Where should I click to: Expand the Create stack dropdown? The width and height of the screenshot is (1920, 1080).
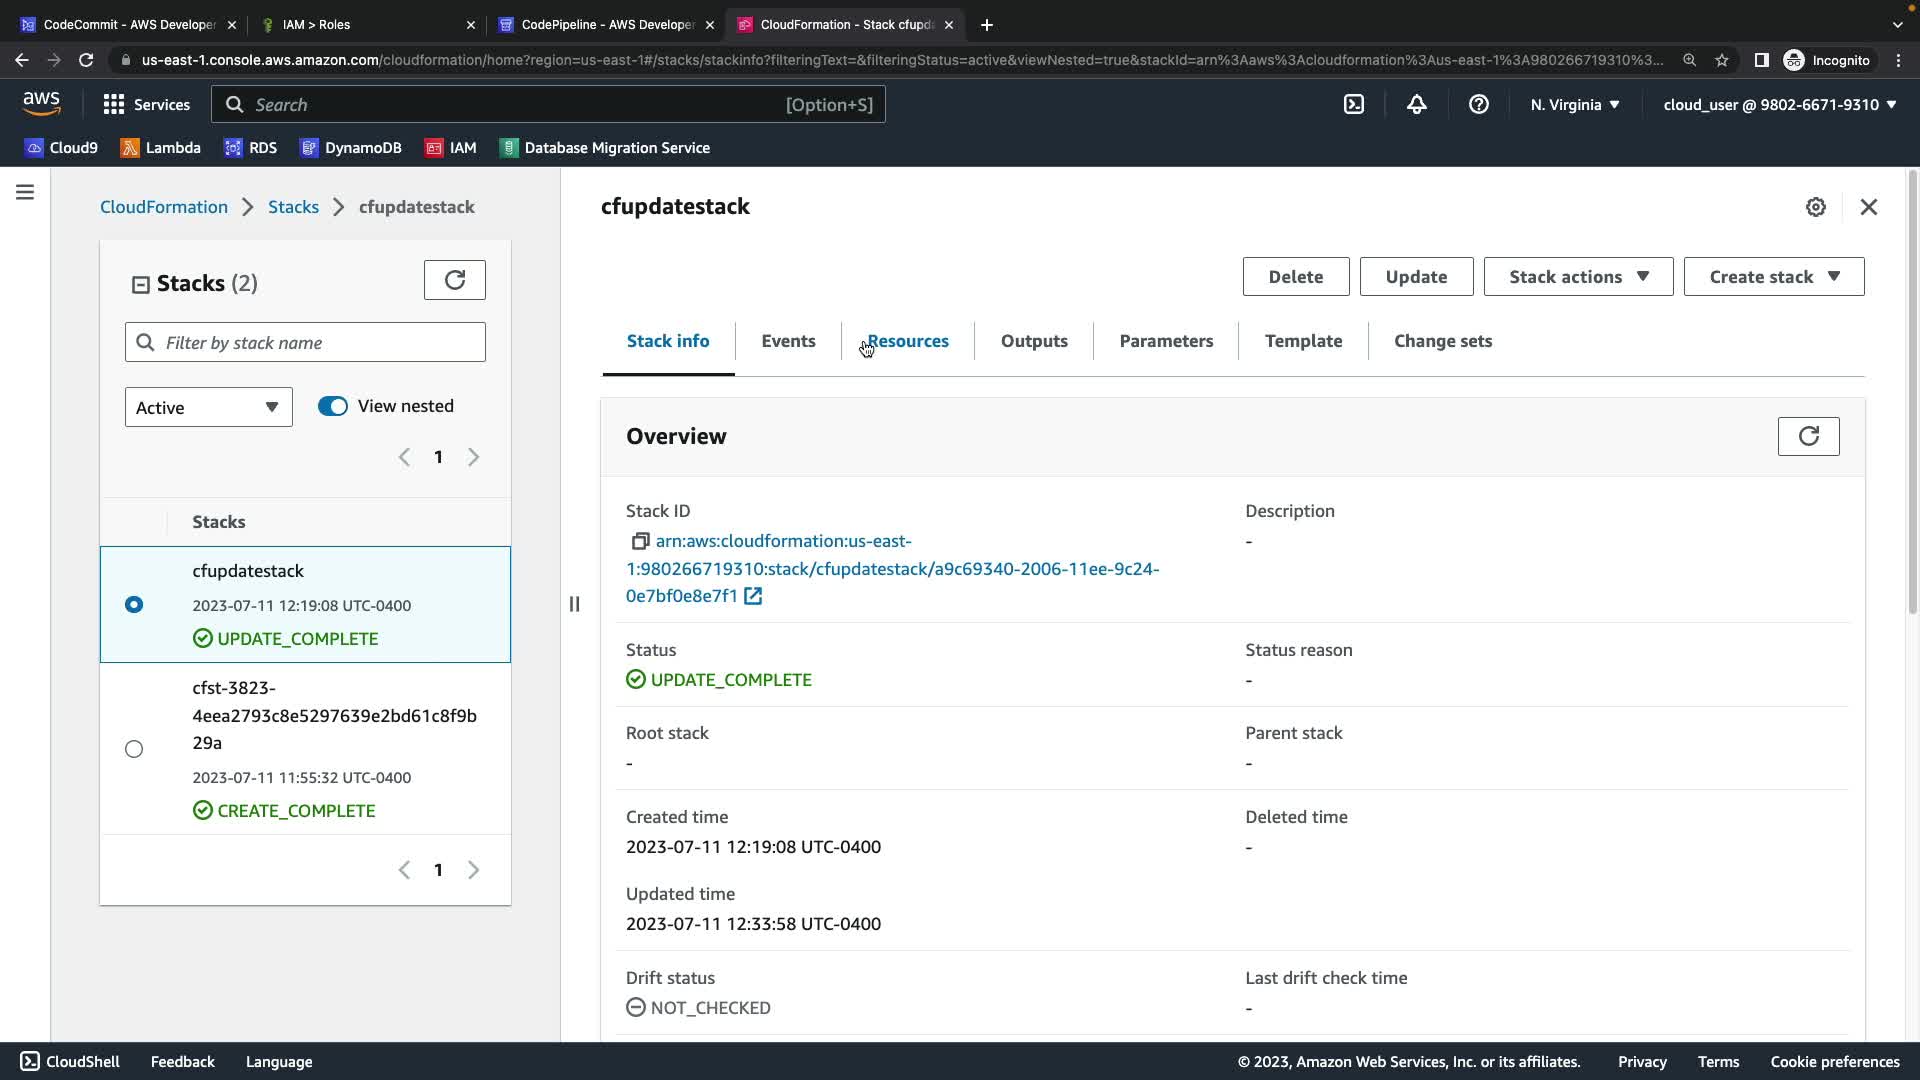(x=1773, y=277)
